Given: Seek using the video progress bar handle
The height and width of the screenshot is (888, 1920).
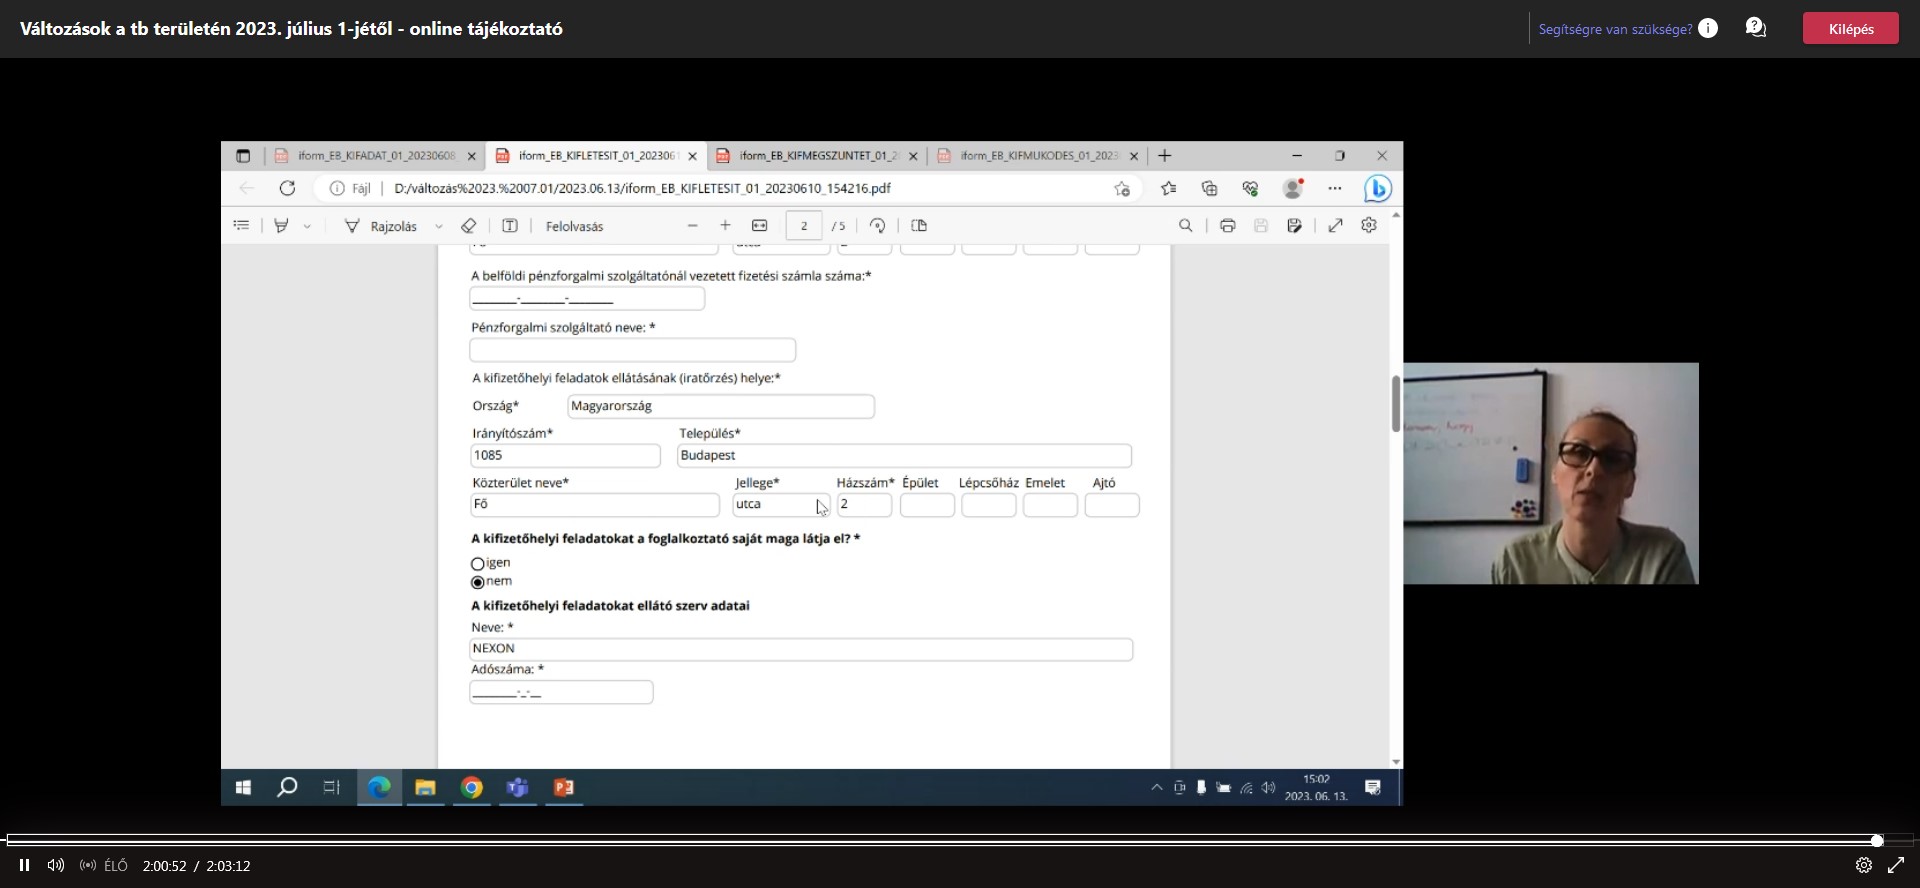Looking at the screenshot, I should point(1877,840).
